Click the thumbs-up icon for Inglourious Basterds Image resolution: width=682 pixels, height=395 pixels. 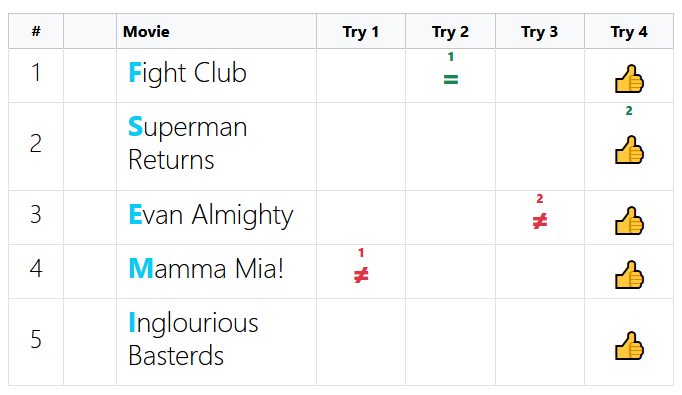(x=629, y=345)
